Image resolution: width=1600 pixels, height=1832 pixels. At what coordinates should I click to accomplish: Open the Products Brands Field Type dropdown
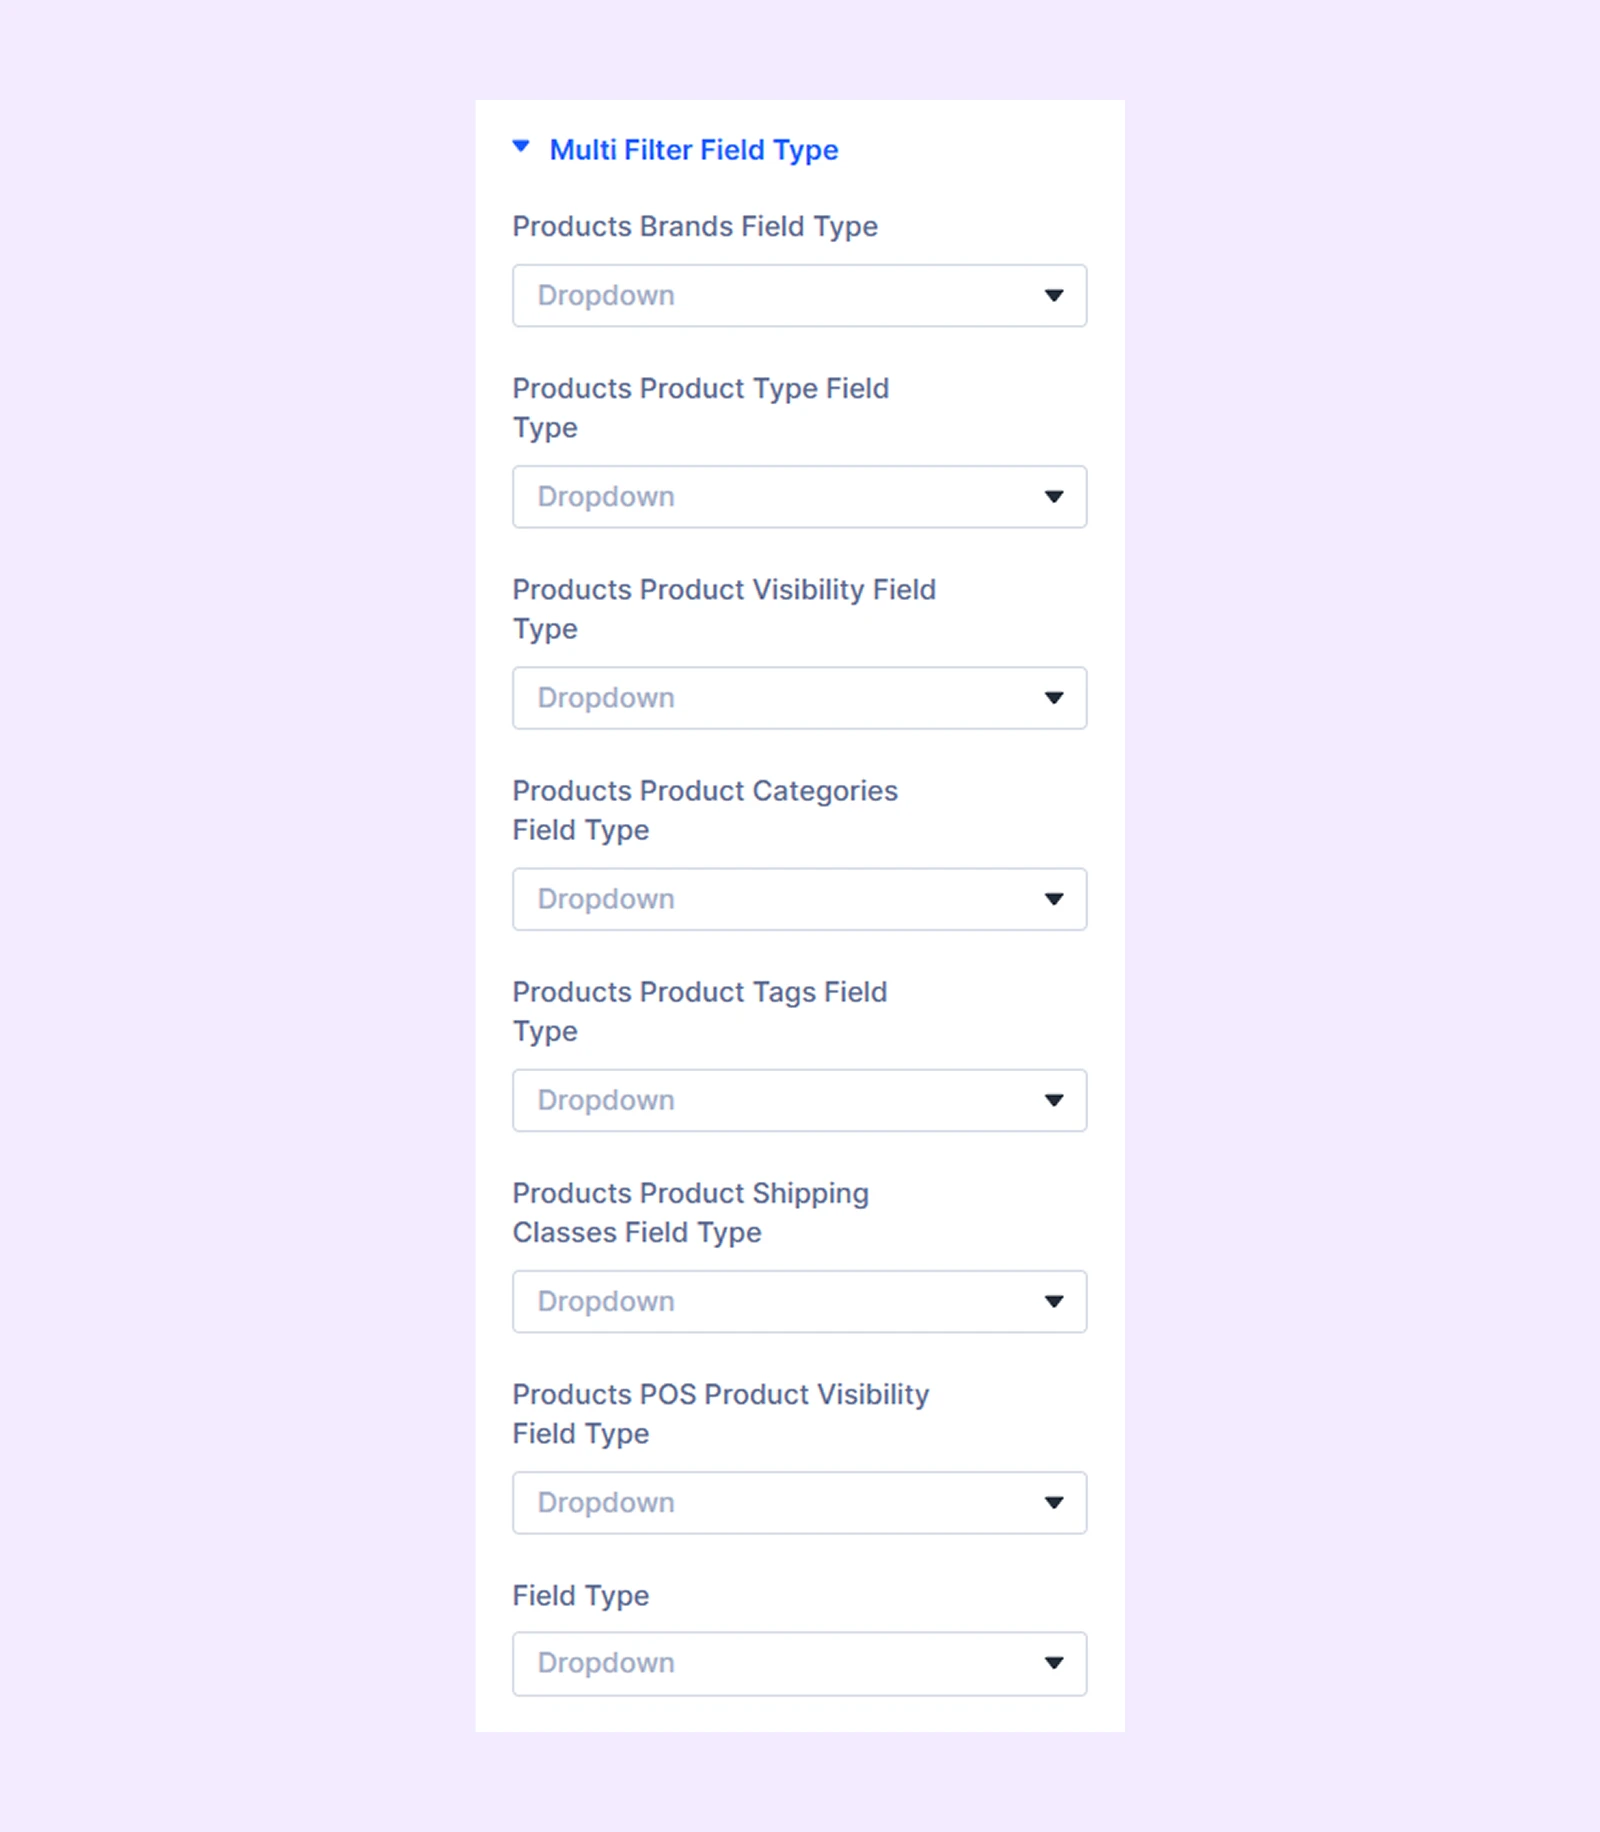tap(799, 296)
